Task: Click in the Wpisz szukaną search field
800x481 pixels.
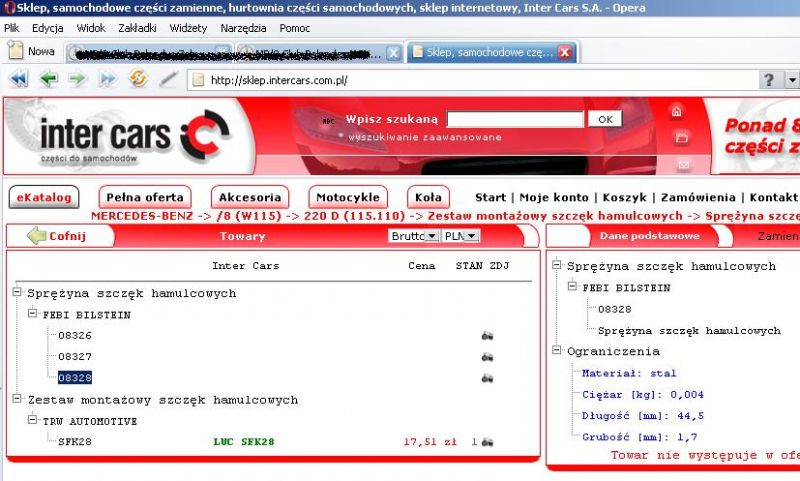Action: (515, 119)
